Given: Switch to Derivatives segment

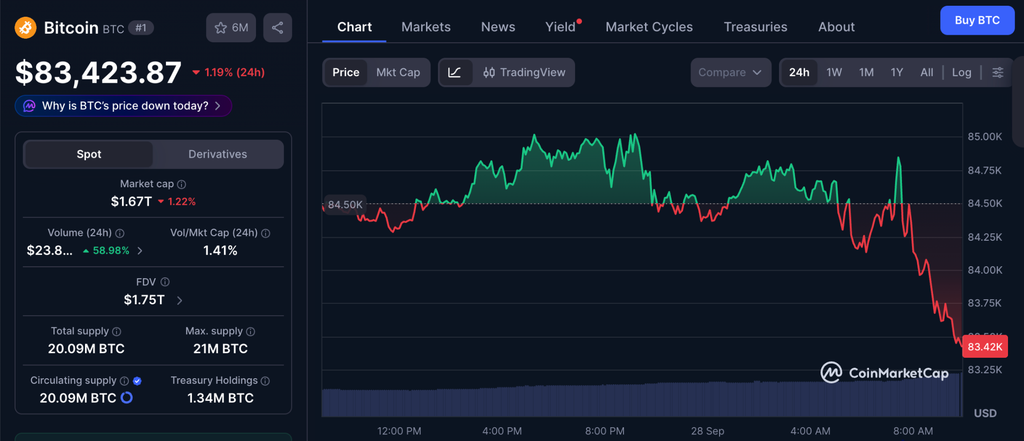Looking at the screenshot, I should coord(217,154).
